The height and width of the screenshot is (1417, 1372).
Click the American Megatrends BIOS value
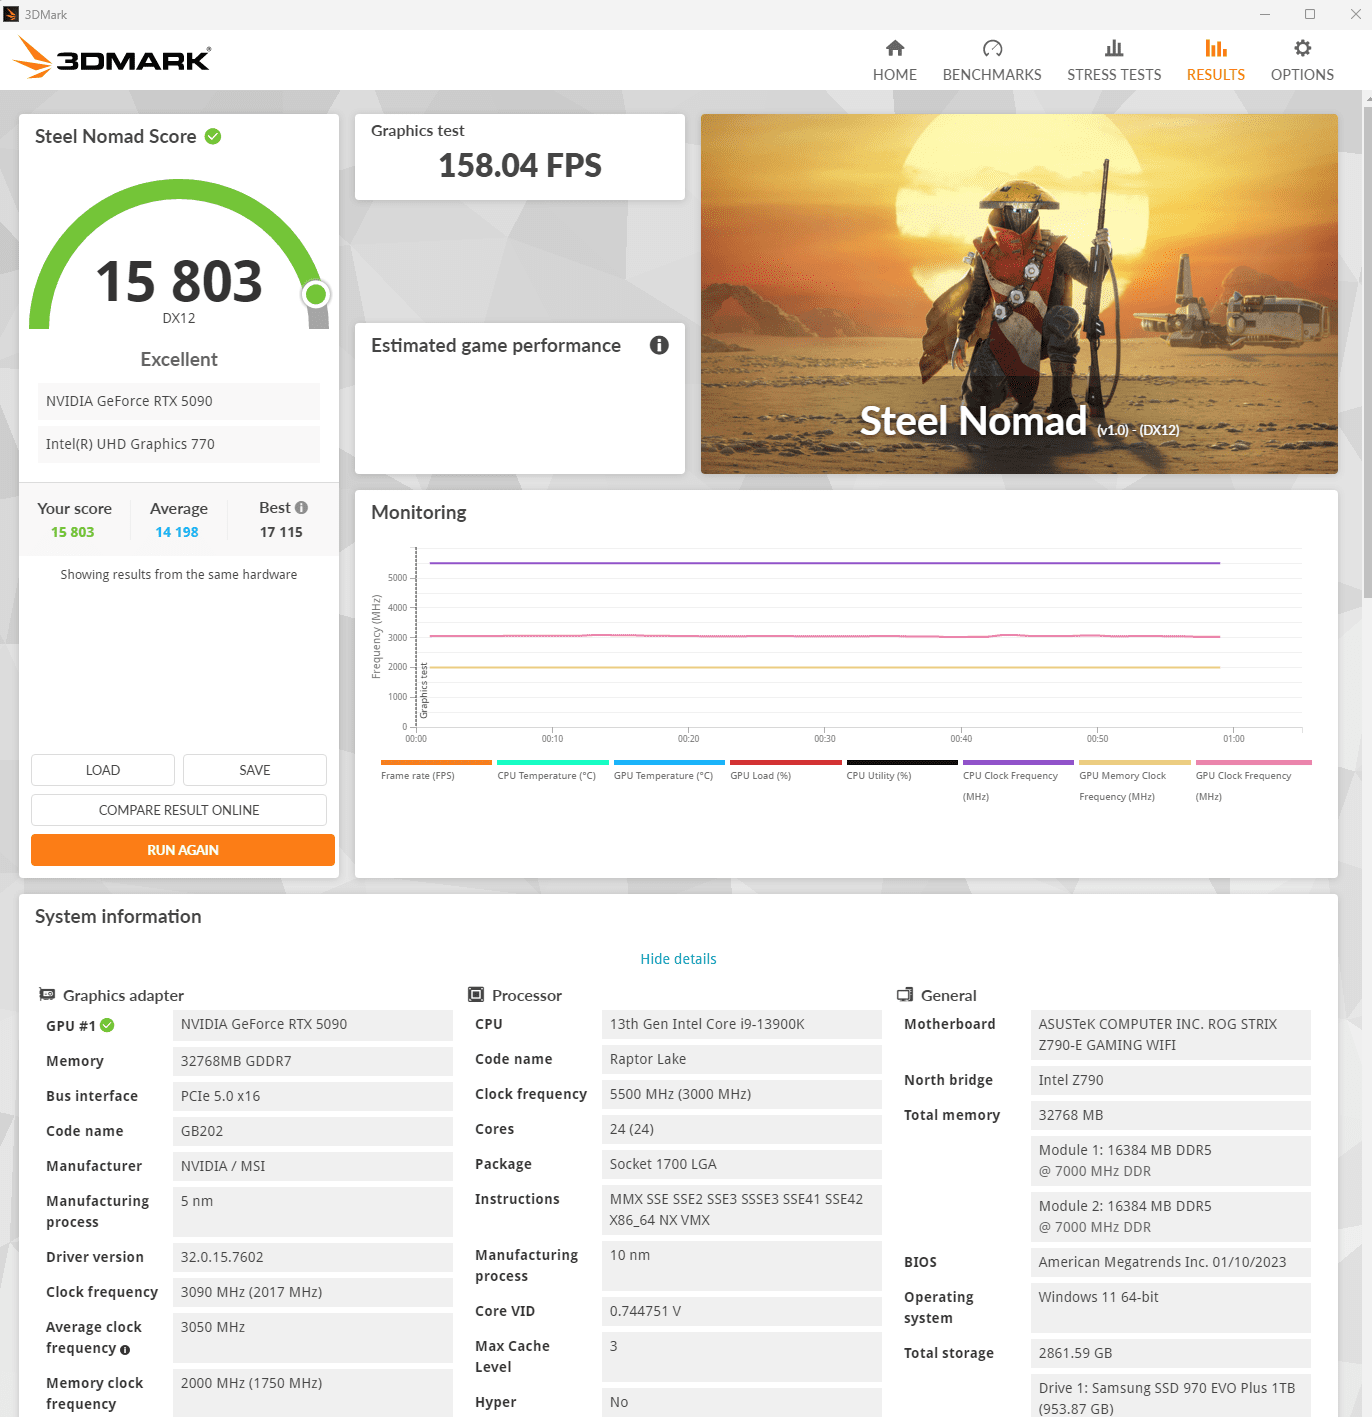click(x=1171, y=1262)
